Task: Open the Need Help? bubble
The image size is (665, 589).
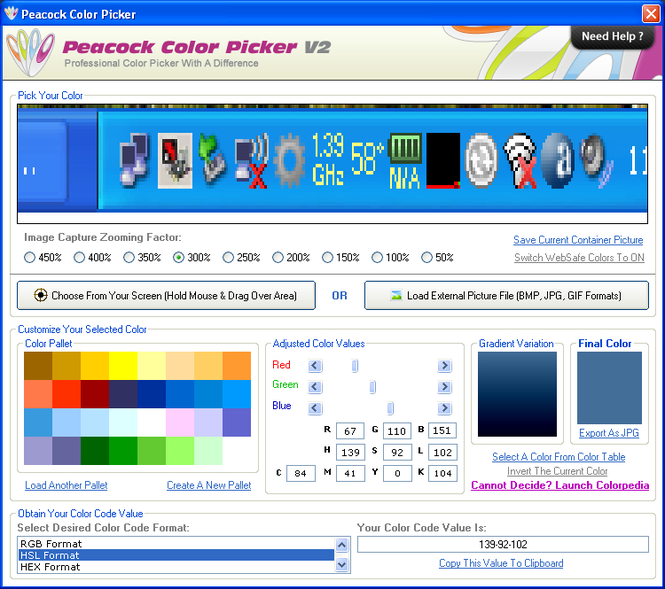Action: 612,37
